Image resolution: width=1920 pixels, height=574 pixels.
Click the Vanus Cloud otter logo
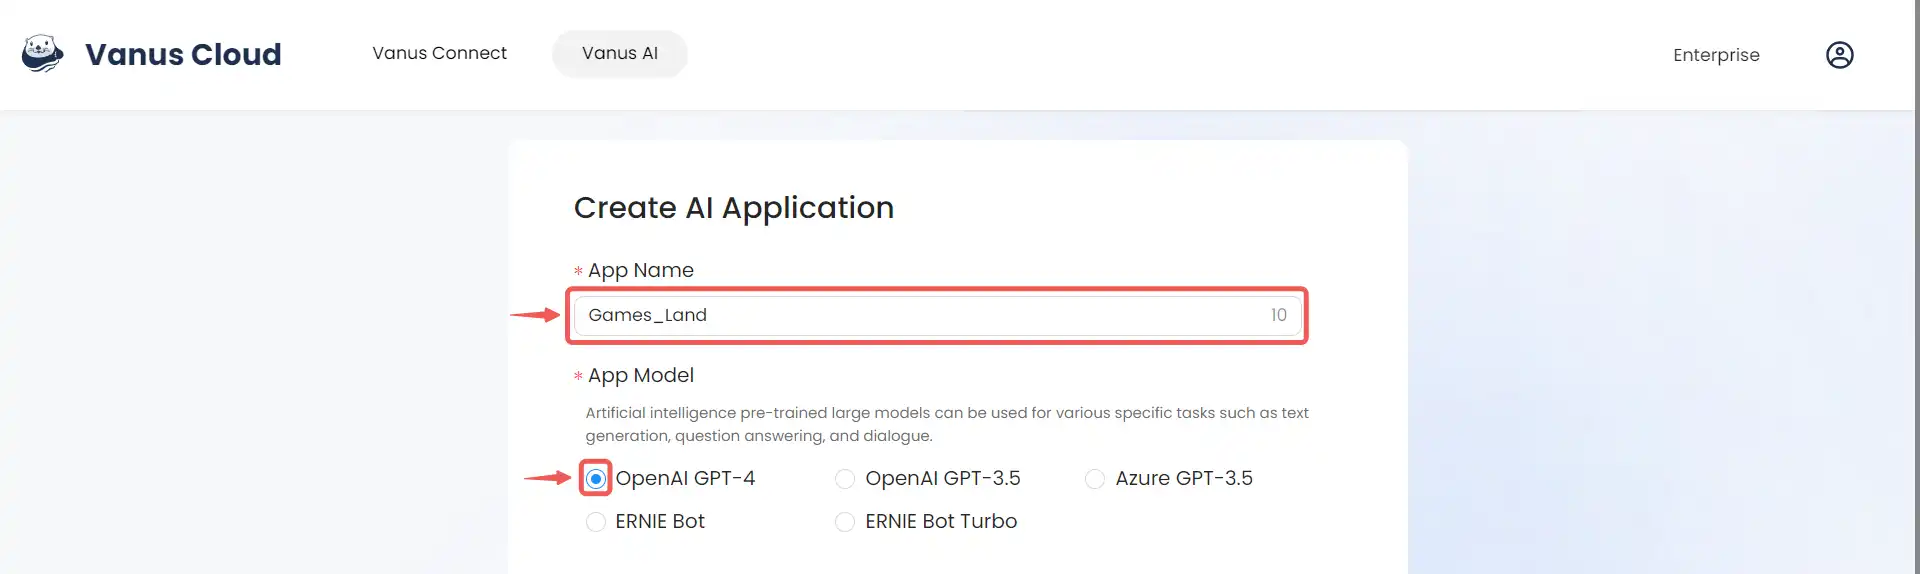click(x=42, y=54)
